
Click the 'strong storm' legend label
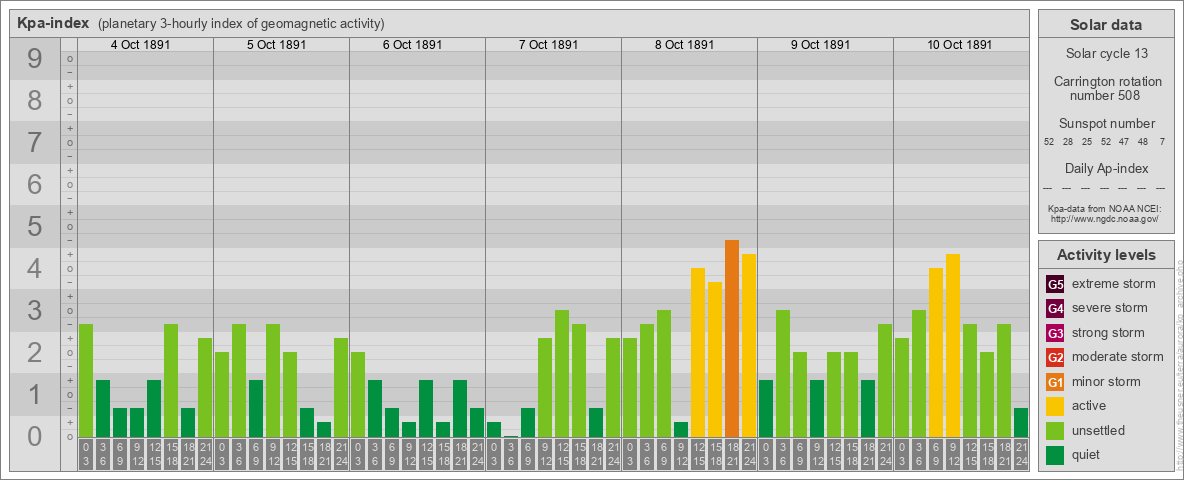point(1108,333)
